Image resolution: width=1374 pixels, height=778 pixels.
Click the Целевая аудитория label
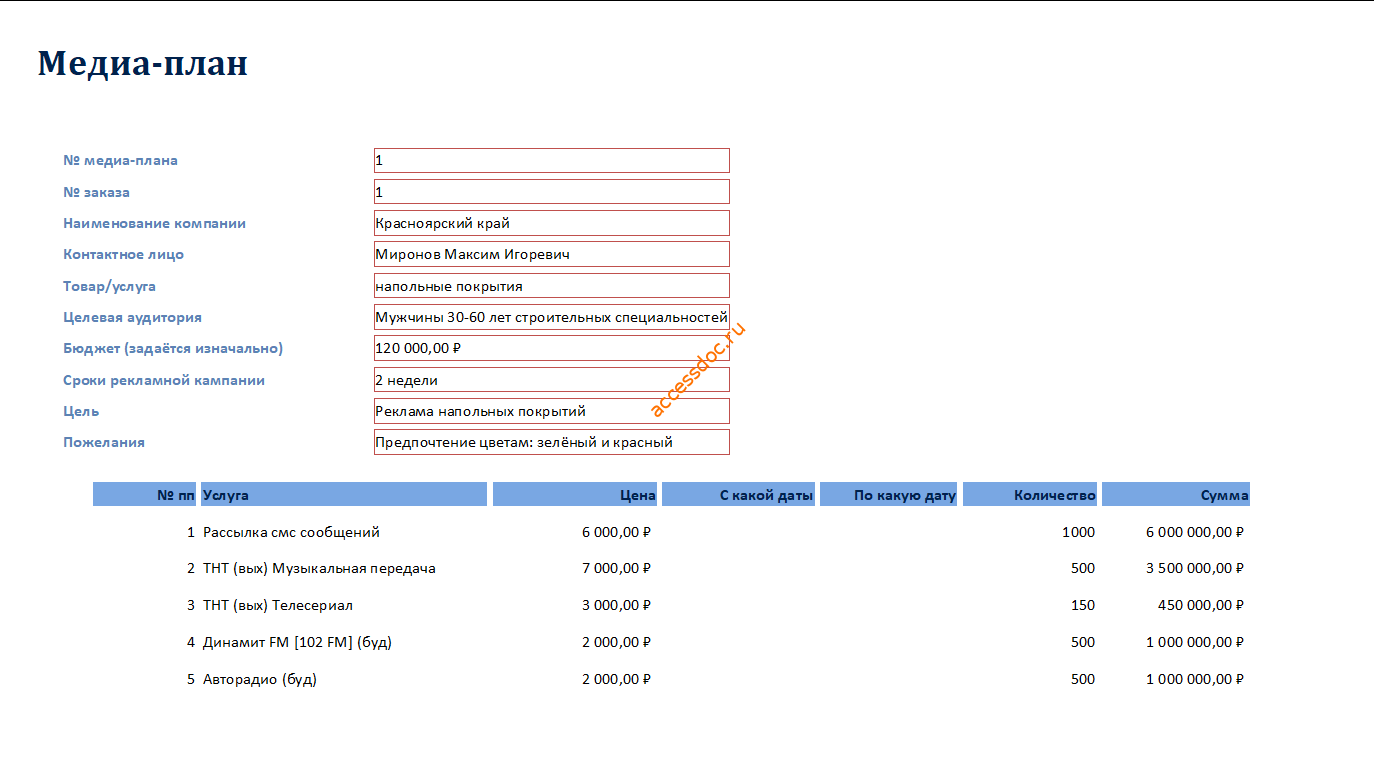coord(132,317)
